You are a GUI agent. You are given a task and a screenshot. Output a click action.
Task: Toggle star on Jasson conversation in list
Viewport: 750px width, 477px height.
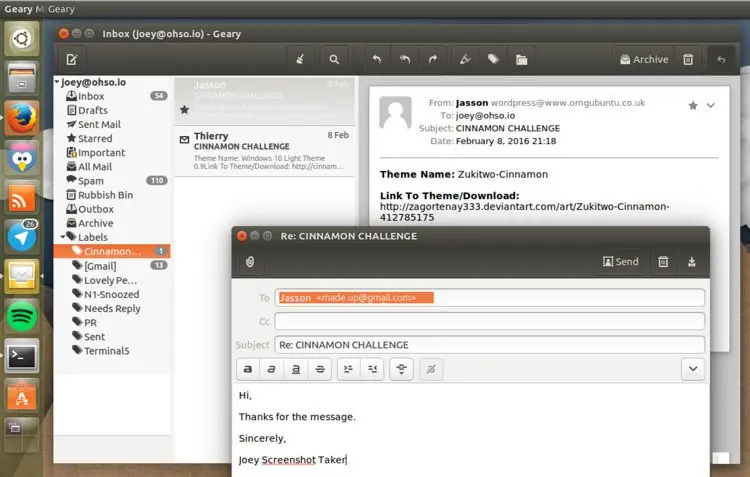[x=185, y=110]
